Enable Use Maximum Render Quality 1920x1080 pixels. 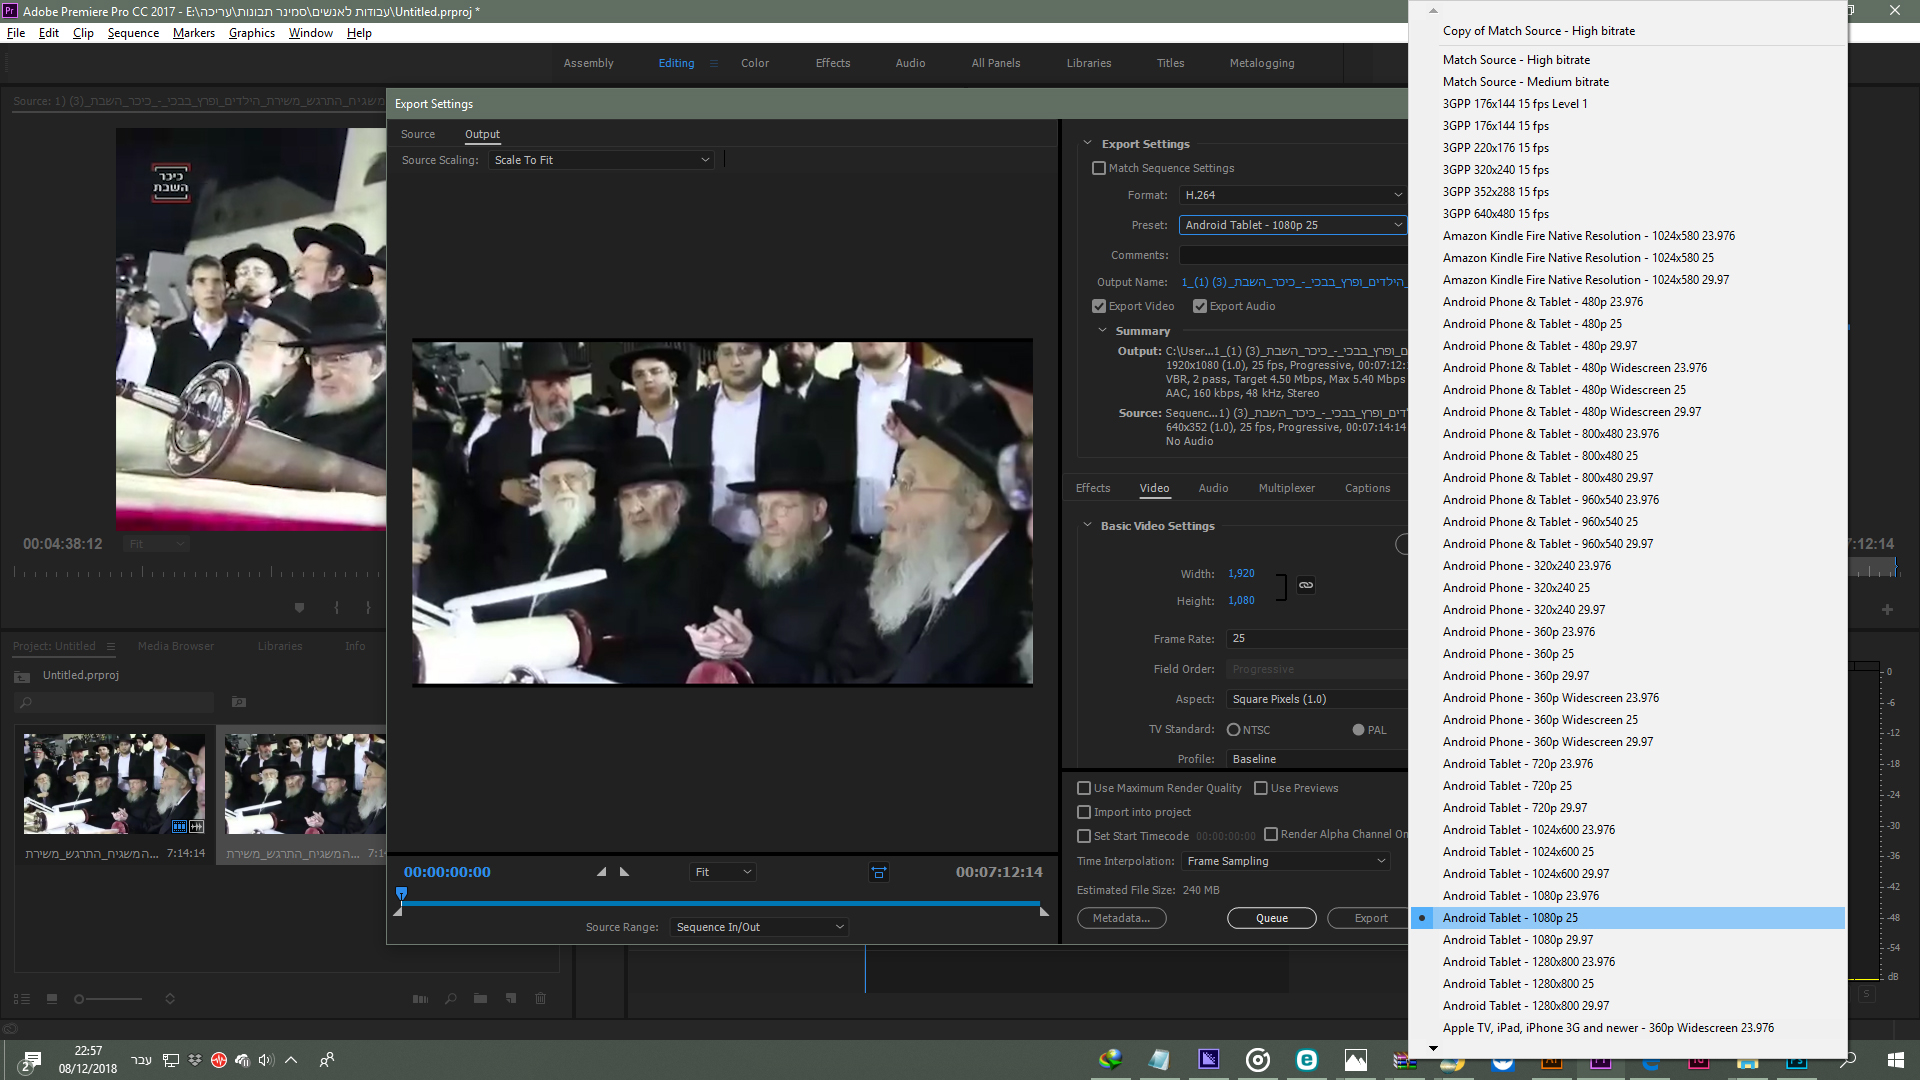(1084, 788)
